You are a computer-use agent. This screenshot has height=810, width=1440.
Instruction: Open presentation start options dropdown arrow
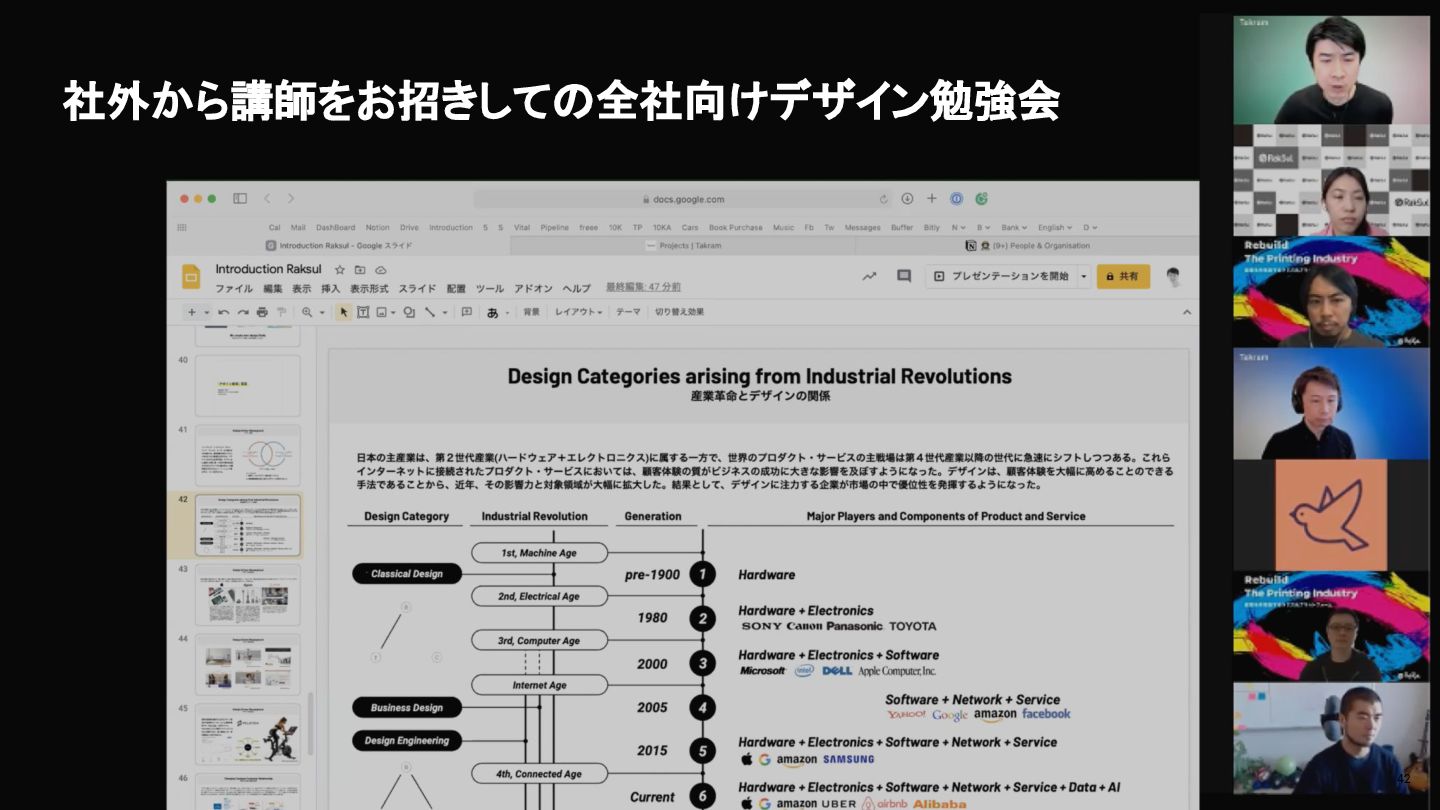coord(1084,276)
